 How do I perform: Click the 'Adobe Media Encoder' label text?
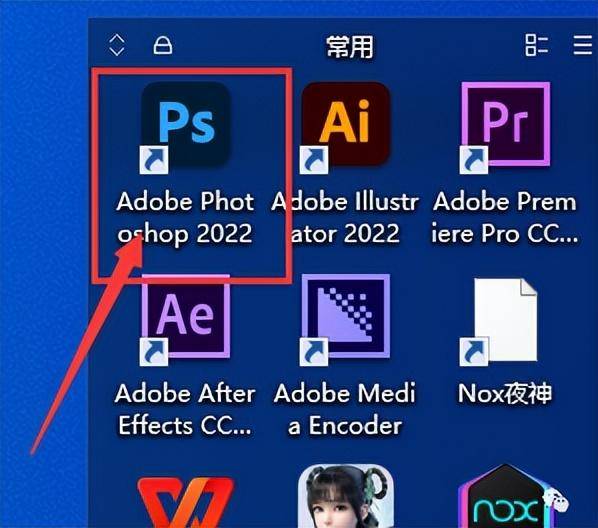[344, 409]
